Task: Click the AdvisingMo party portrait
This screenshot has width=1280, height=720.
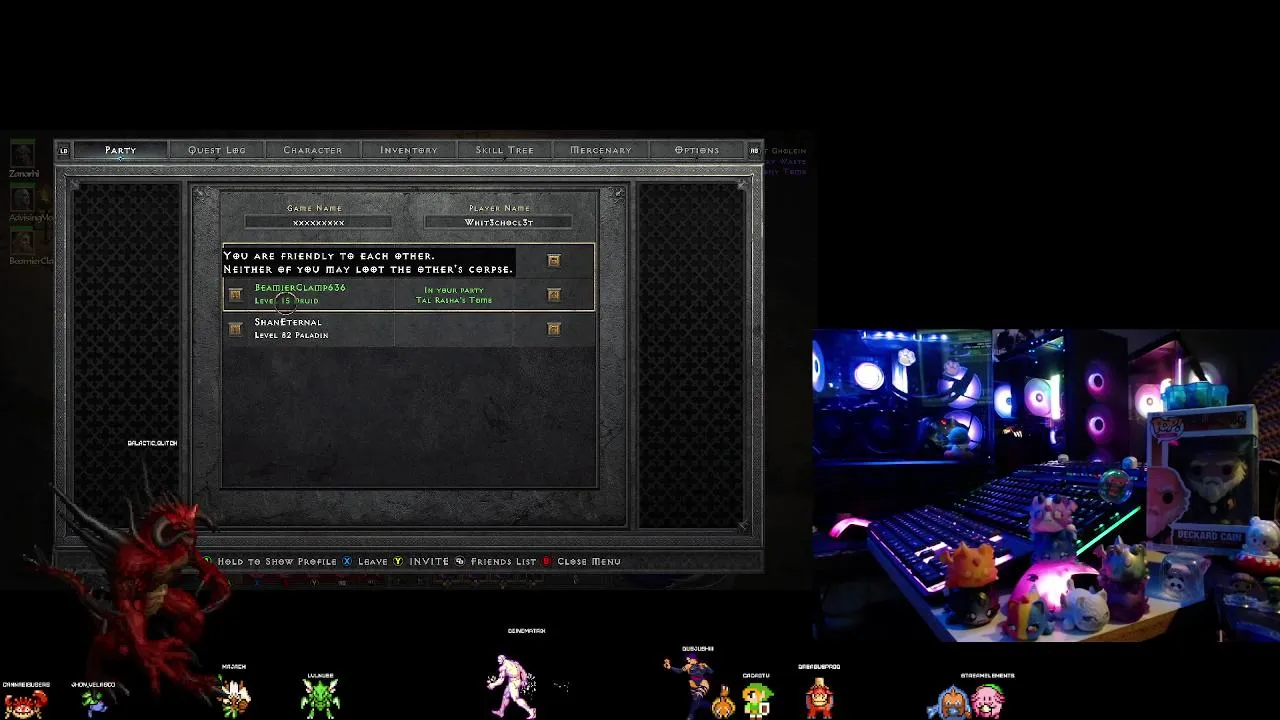Action: [x=23, y=199]
